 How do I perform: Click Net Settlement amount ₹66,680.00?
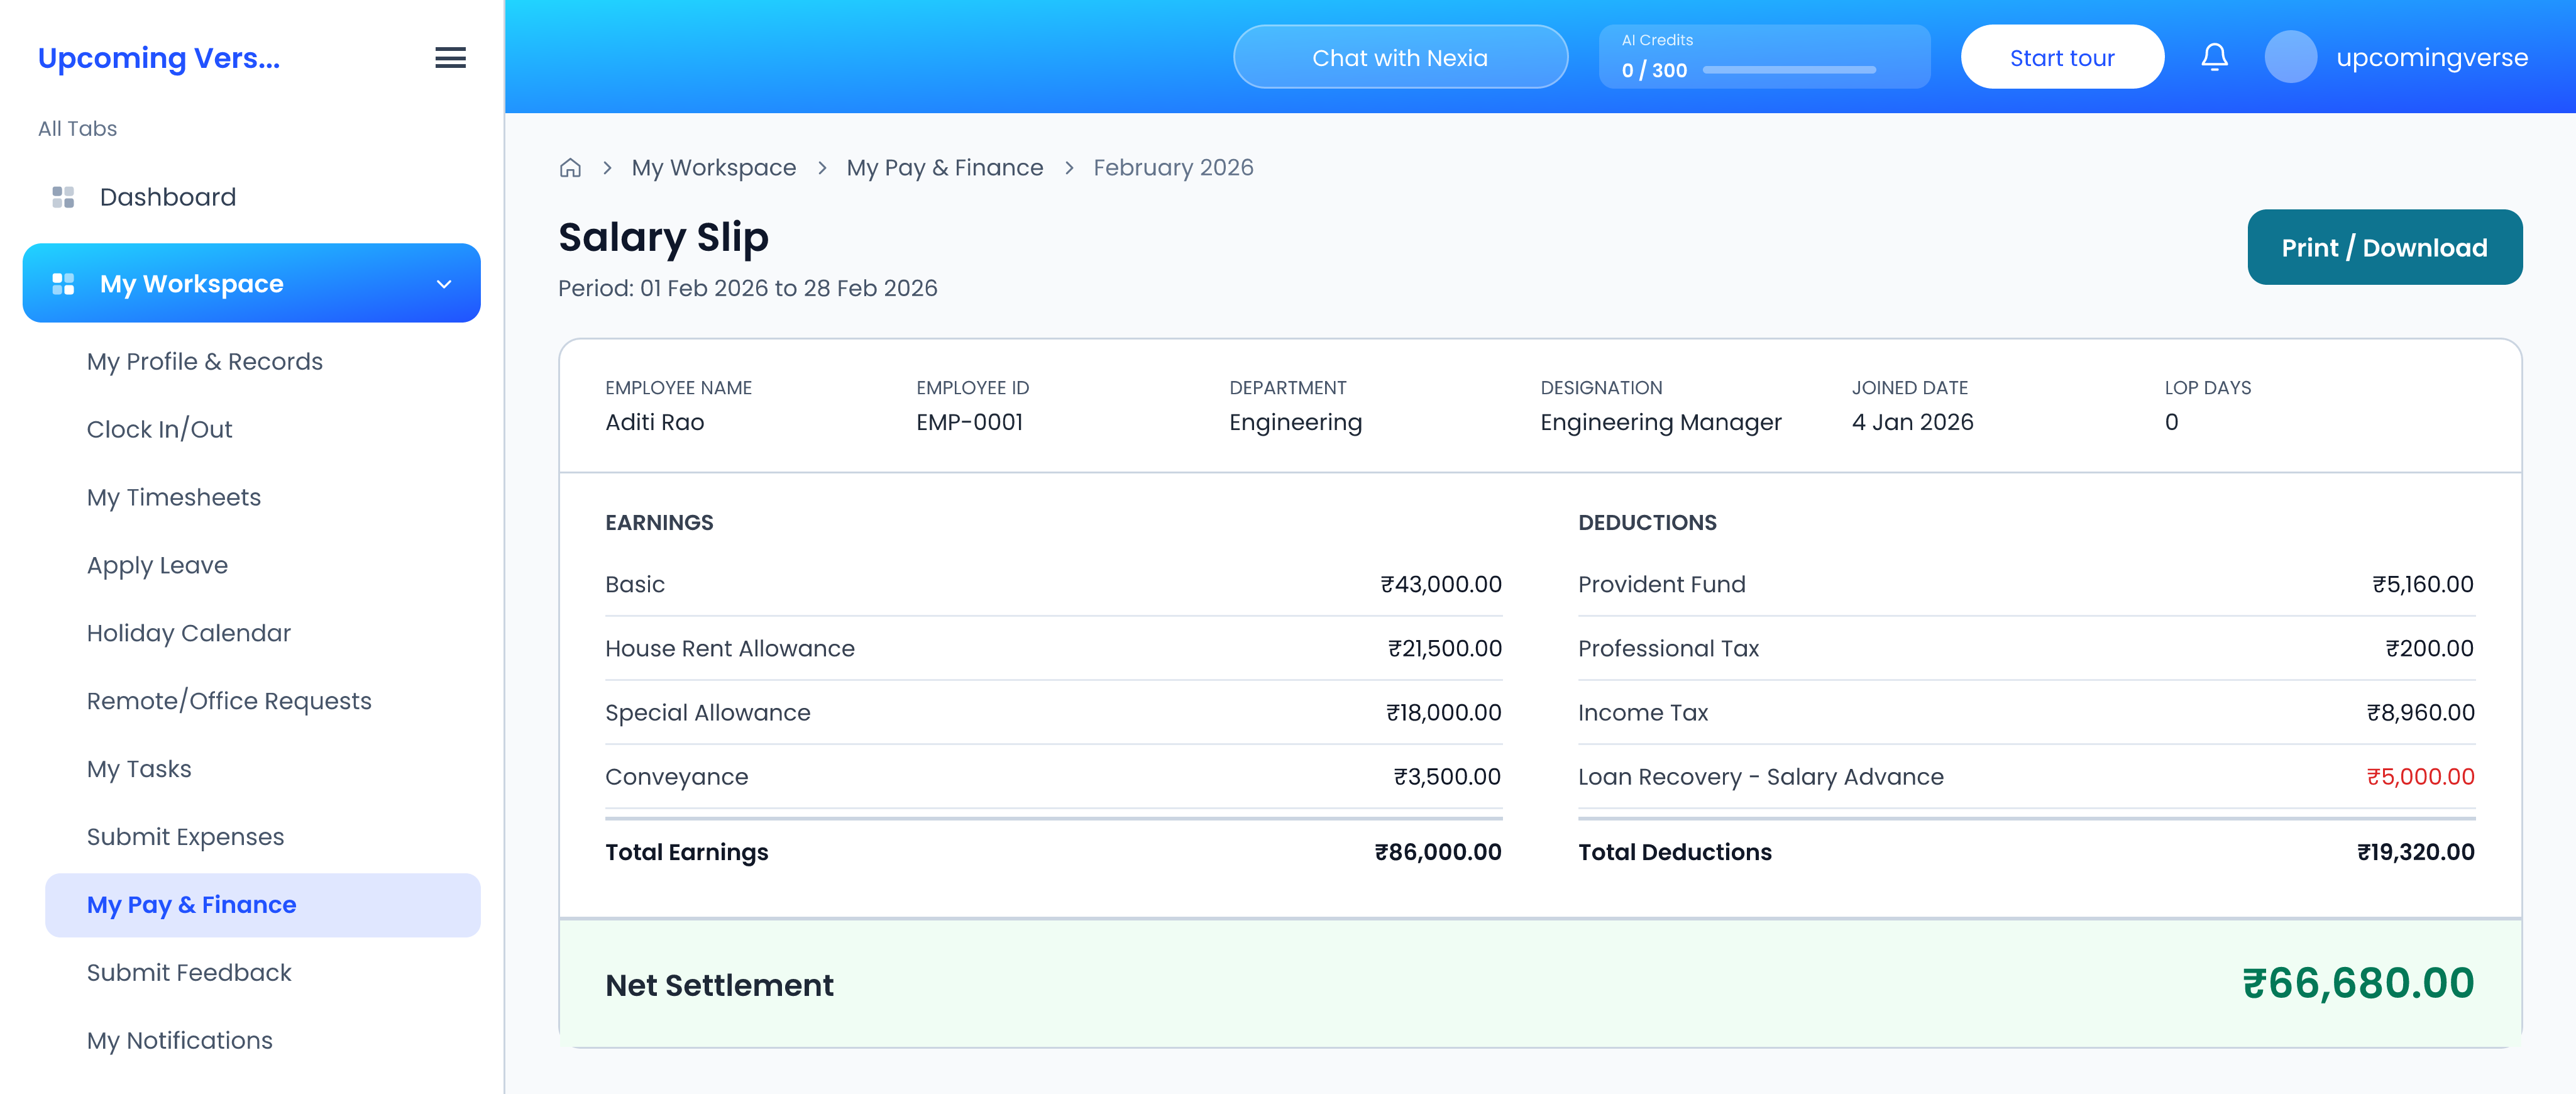point(2358,984)
